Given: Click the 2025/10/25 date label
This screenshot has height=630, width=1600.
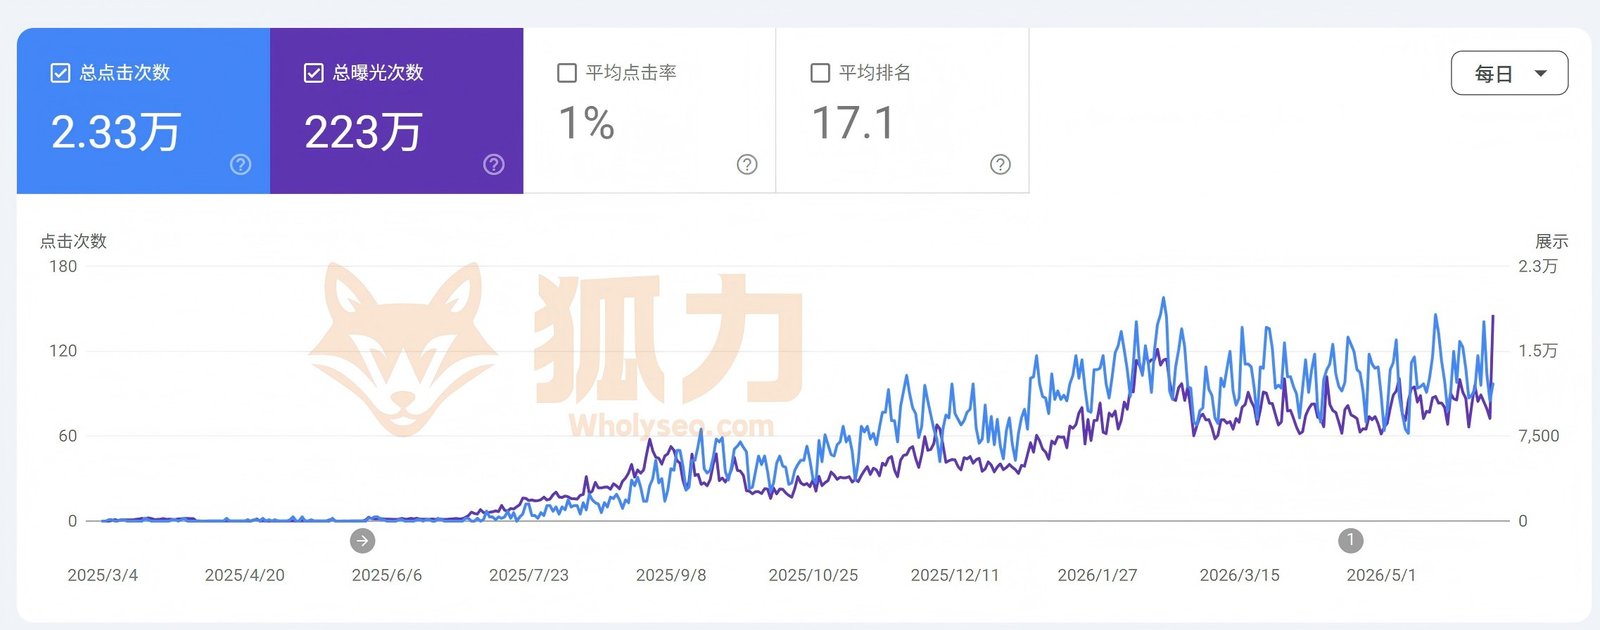Looking at the screenshot, I should pos(813,575).
